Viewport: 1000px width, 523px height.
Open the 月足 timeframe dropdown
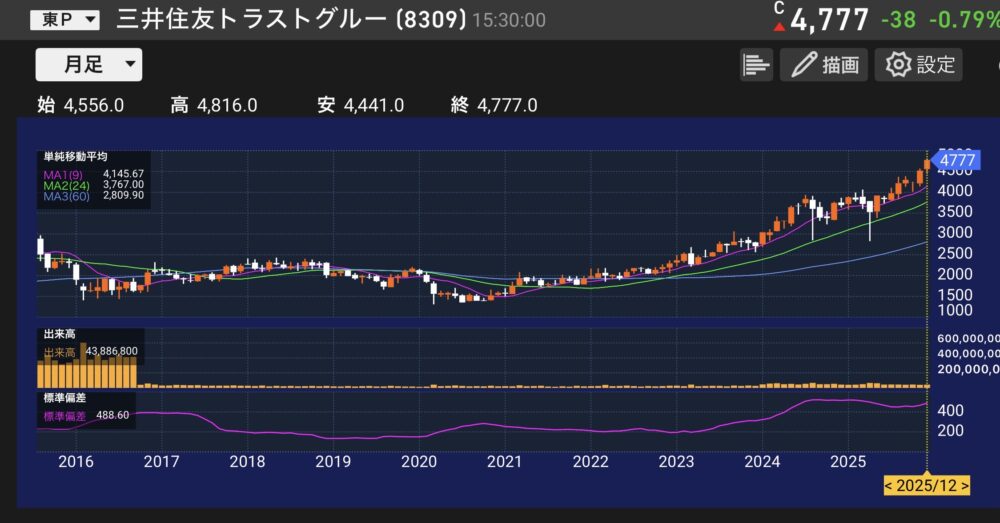[x=89, y=64]
